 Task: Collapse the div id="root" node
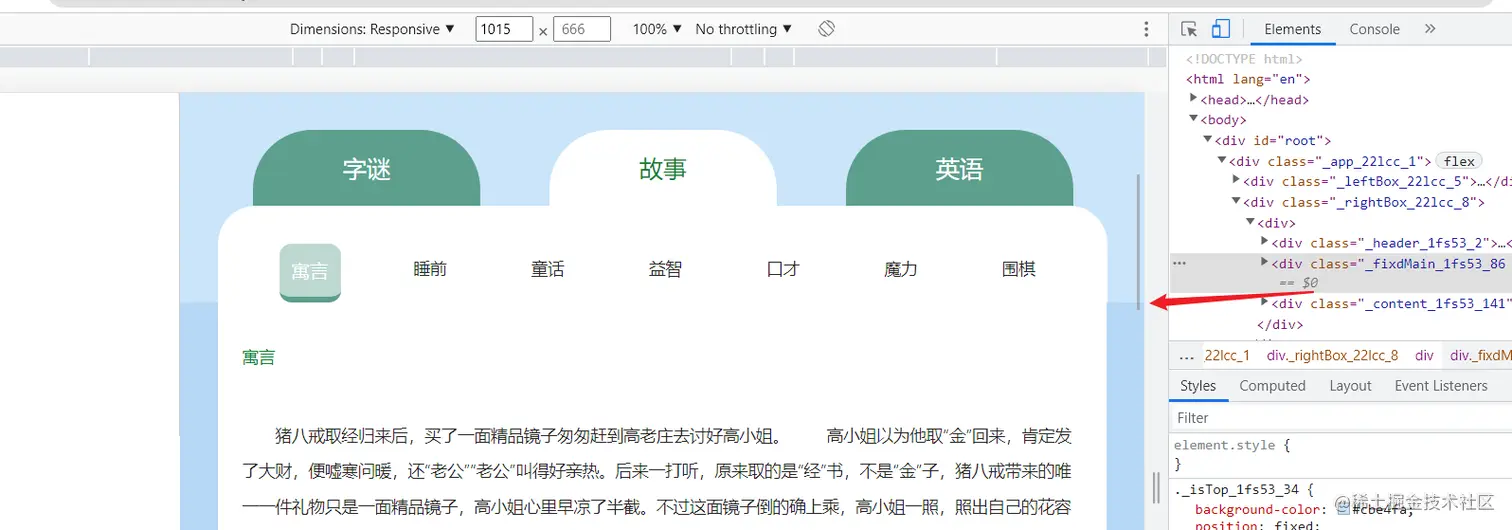pyautogui.click(x=1208, y=139)
